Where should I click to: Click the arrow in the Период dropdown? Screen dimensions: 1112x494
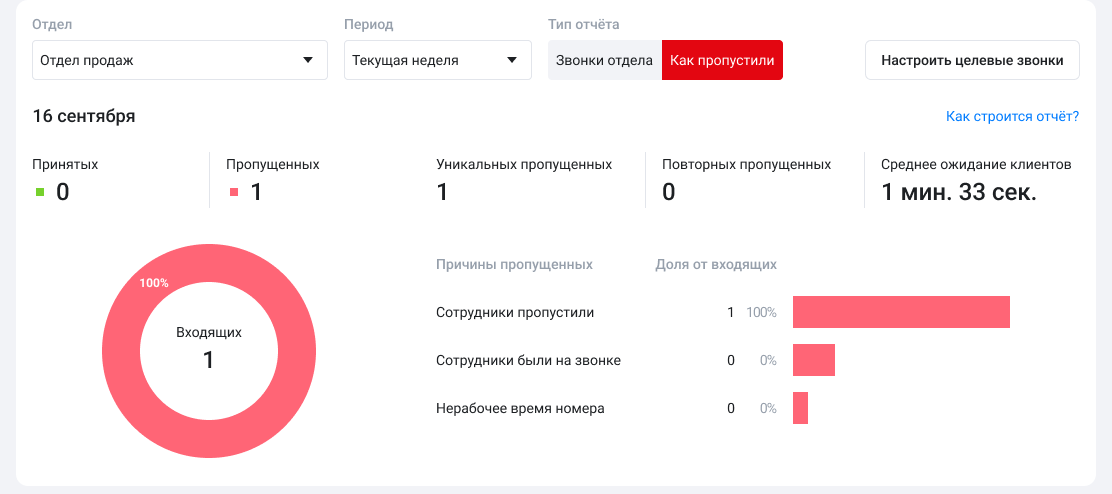point(512,60)
